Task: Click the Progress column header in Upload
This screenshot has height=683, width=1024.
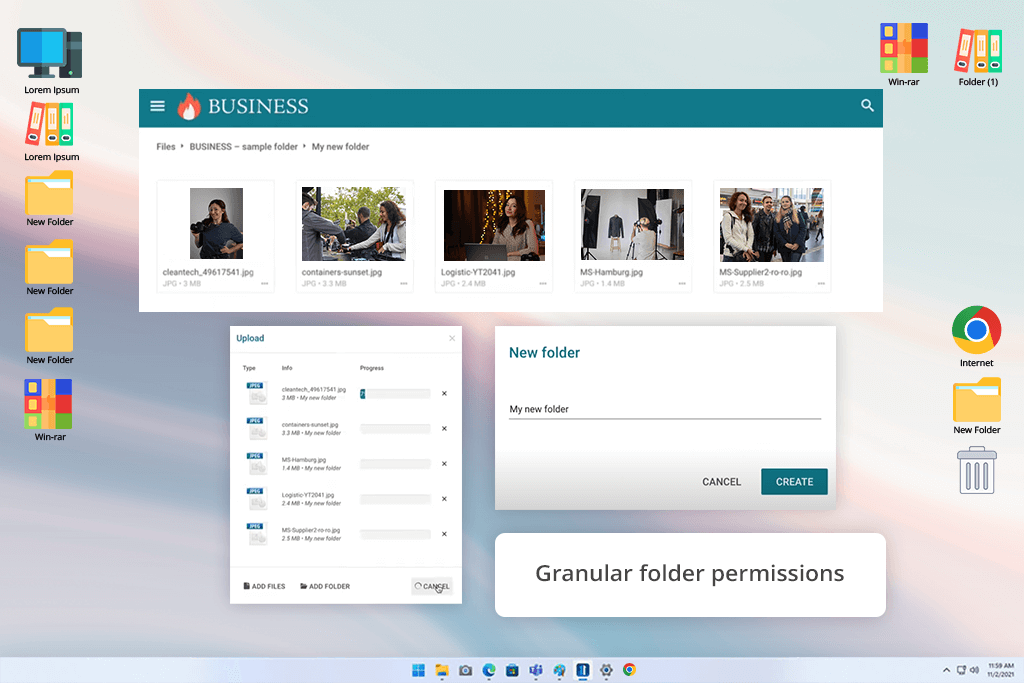Action: (x=372, y=368)
